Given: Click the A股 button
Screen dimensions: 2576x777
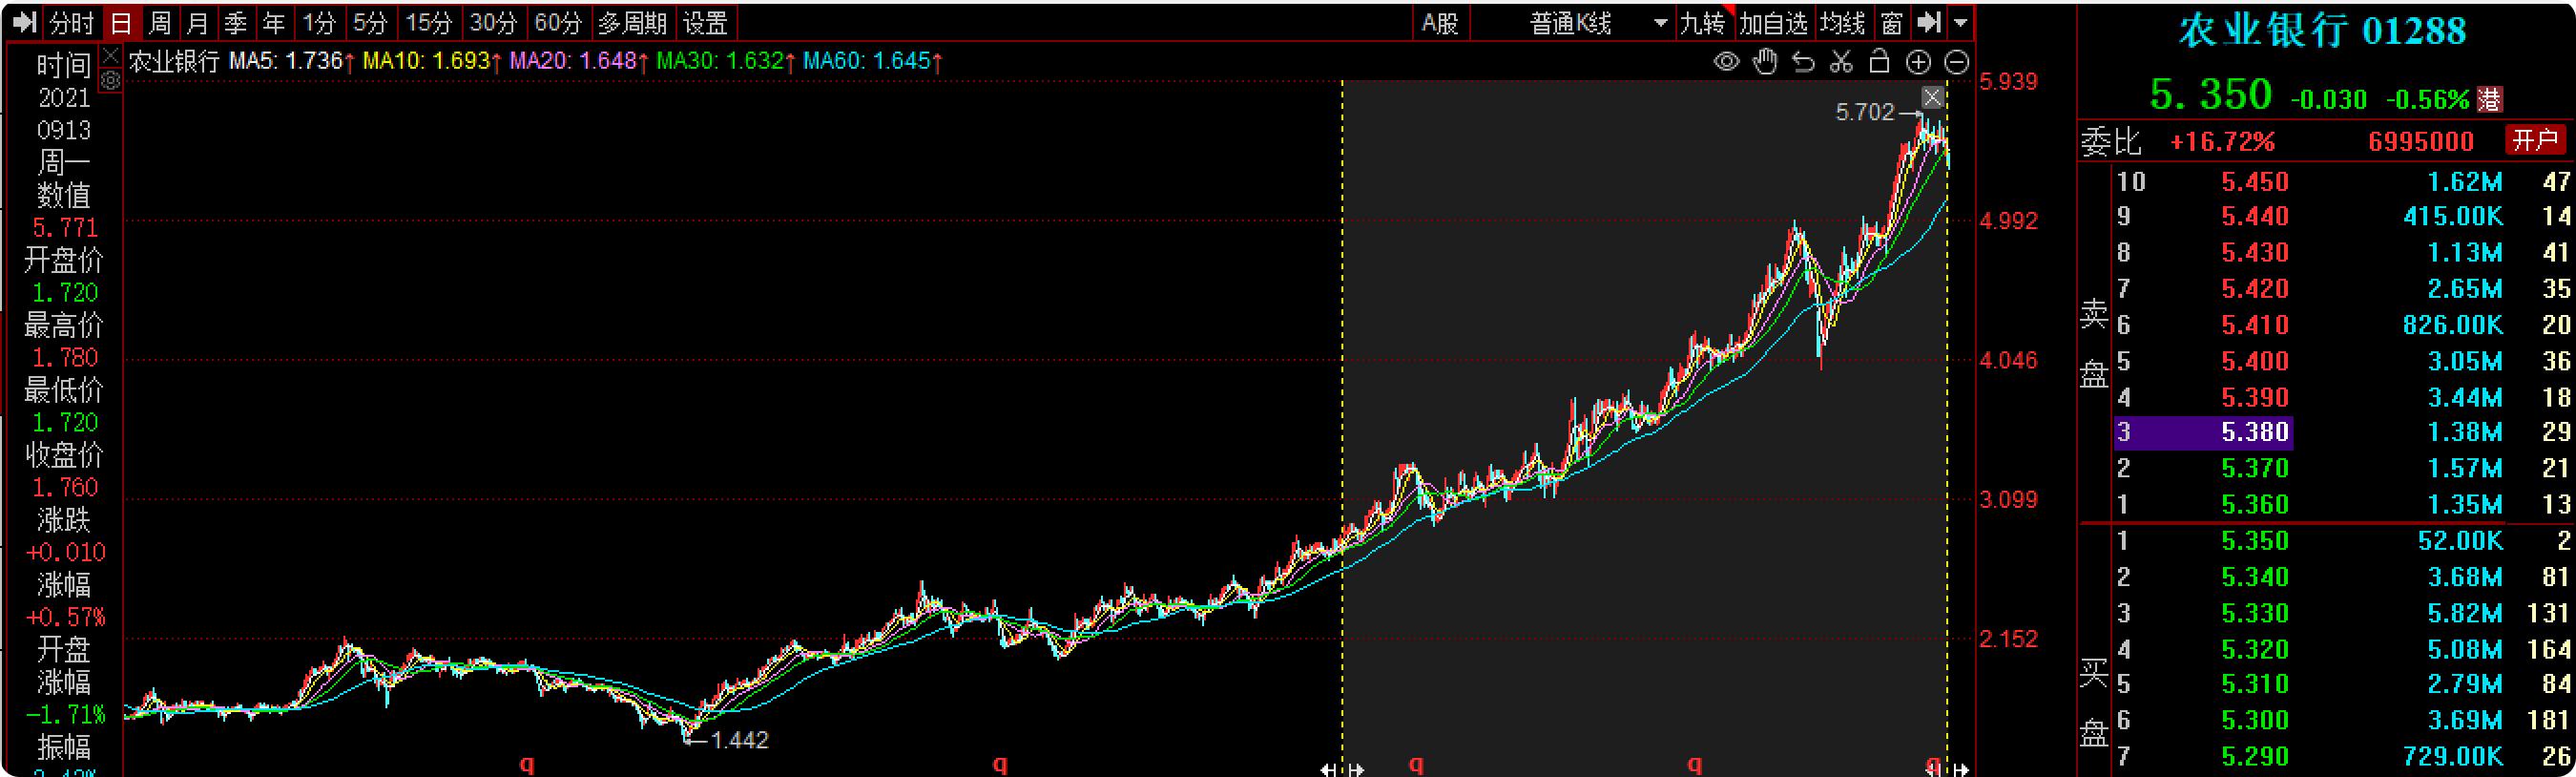Looking at the screenshot, I should pyautogui.click(x=1440, y=23).
